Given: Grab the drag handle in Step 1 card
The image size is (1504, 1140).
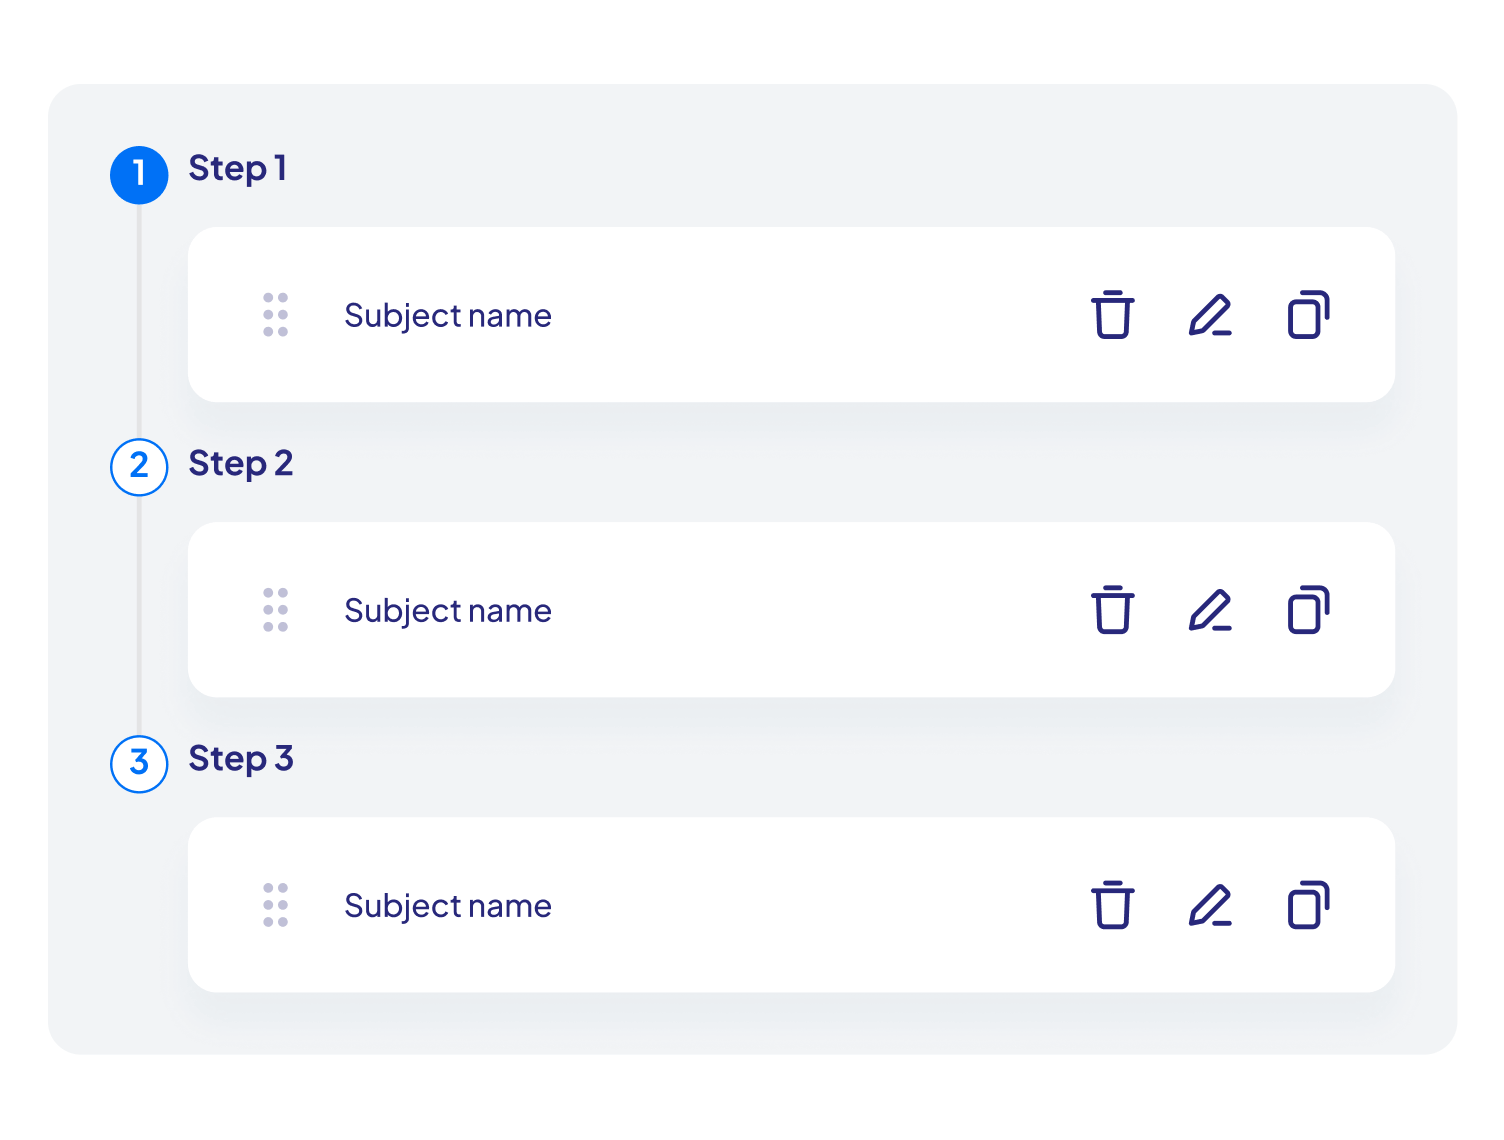Looking at the screenshot, I should tap(275, 315).
